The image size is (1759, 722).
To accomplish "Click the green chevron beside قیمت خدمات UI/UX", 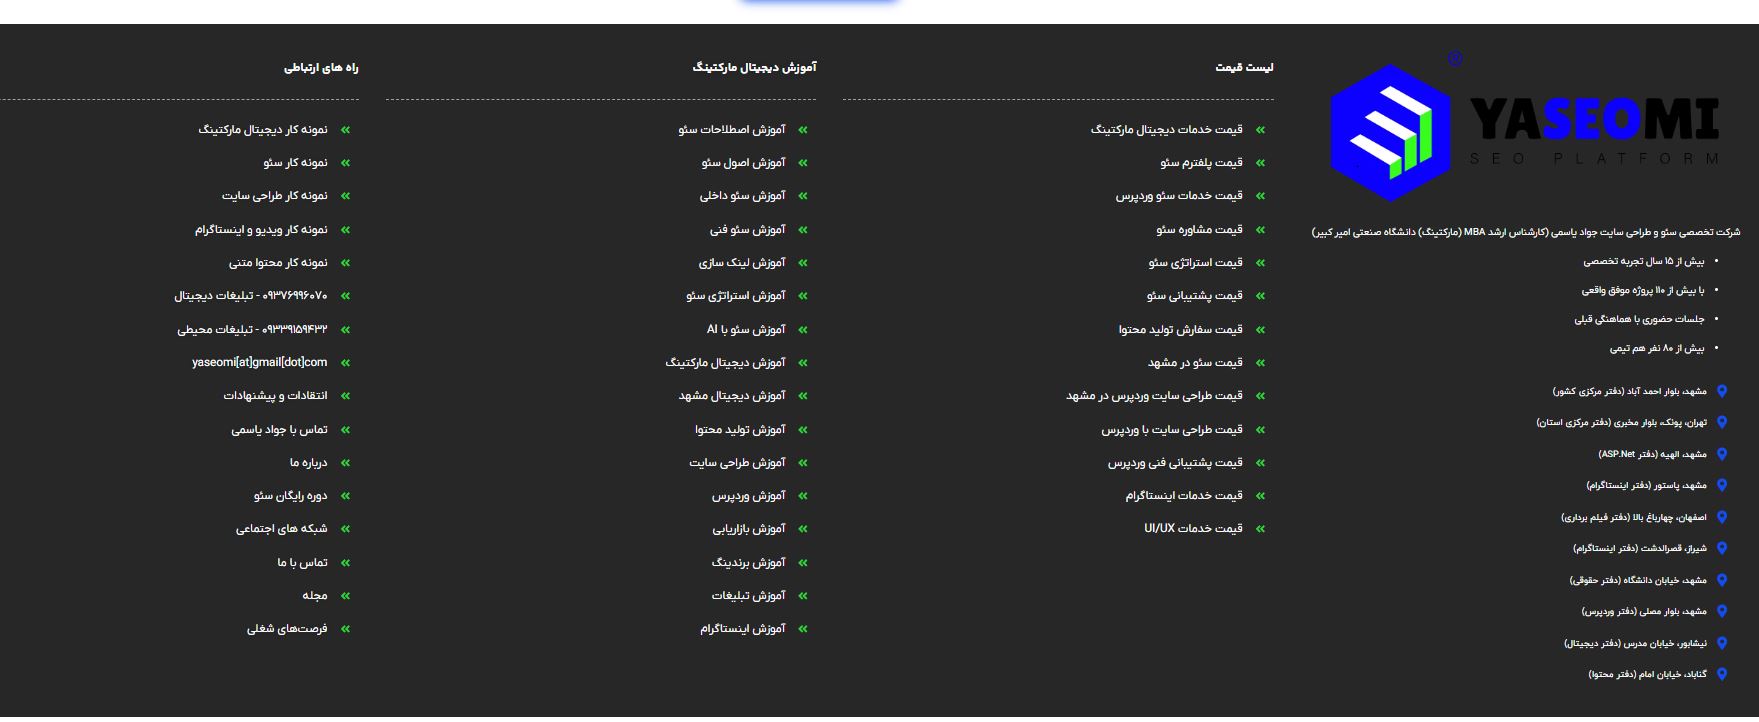I will click(1260, 529).
